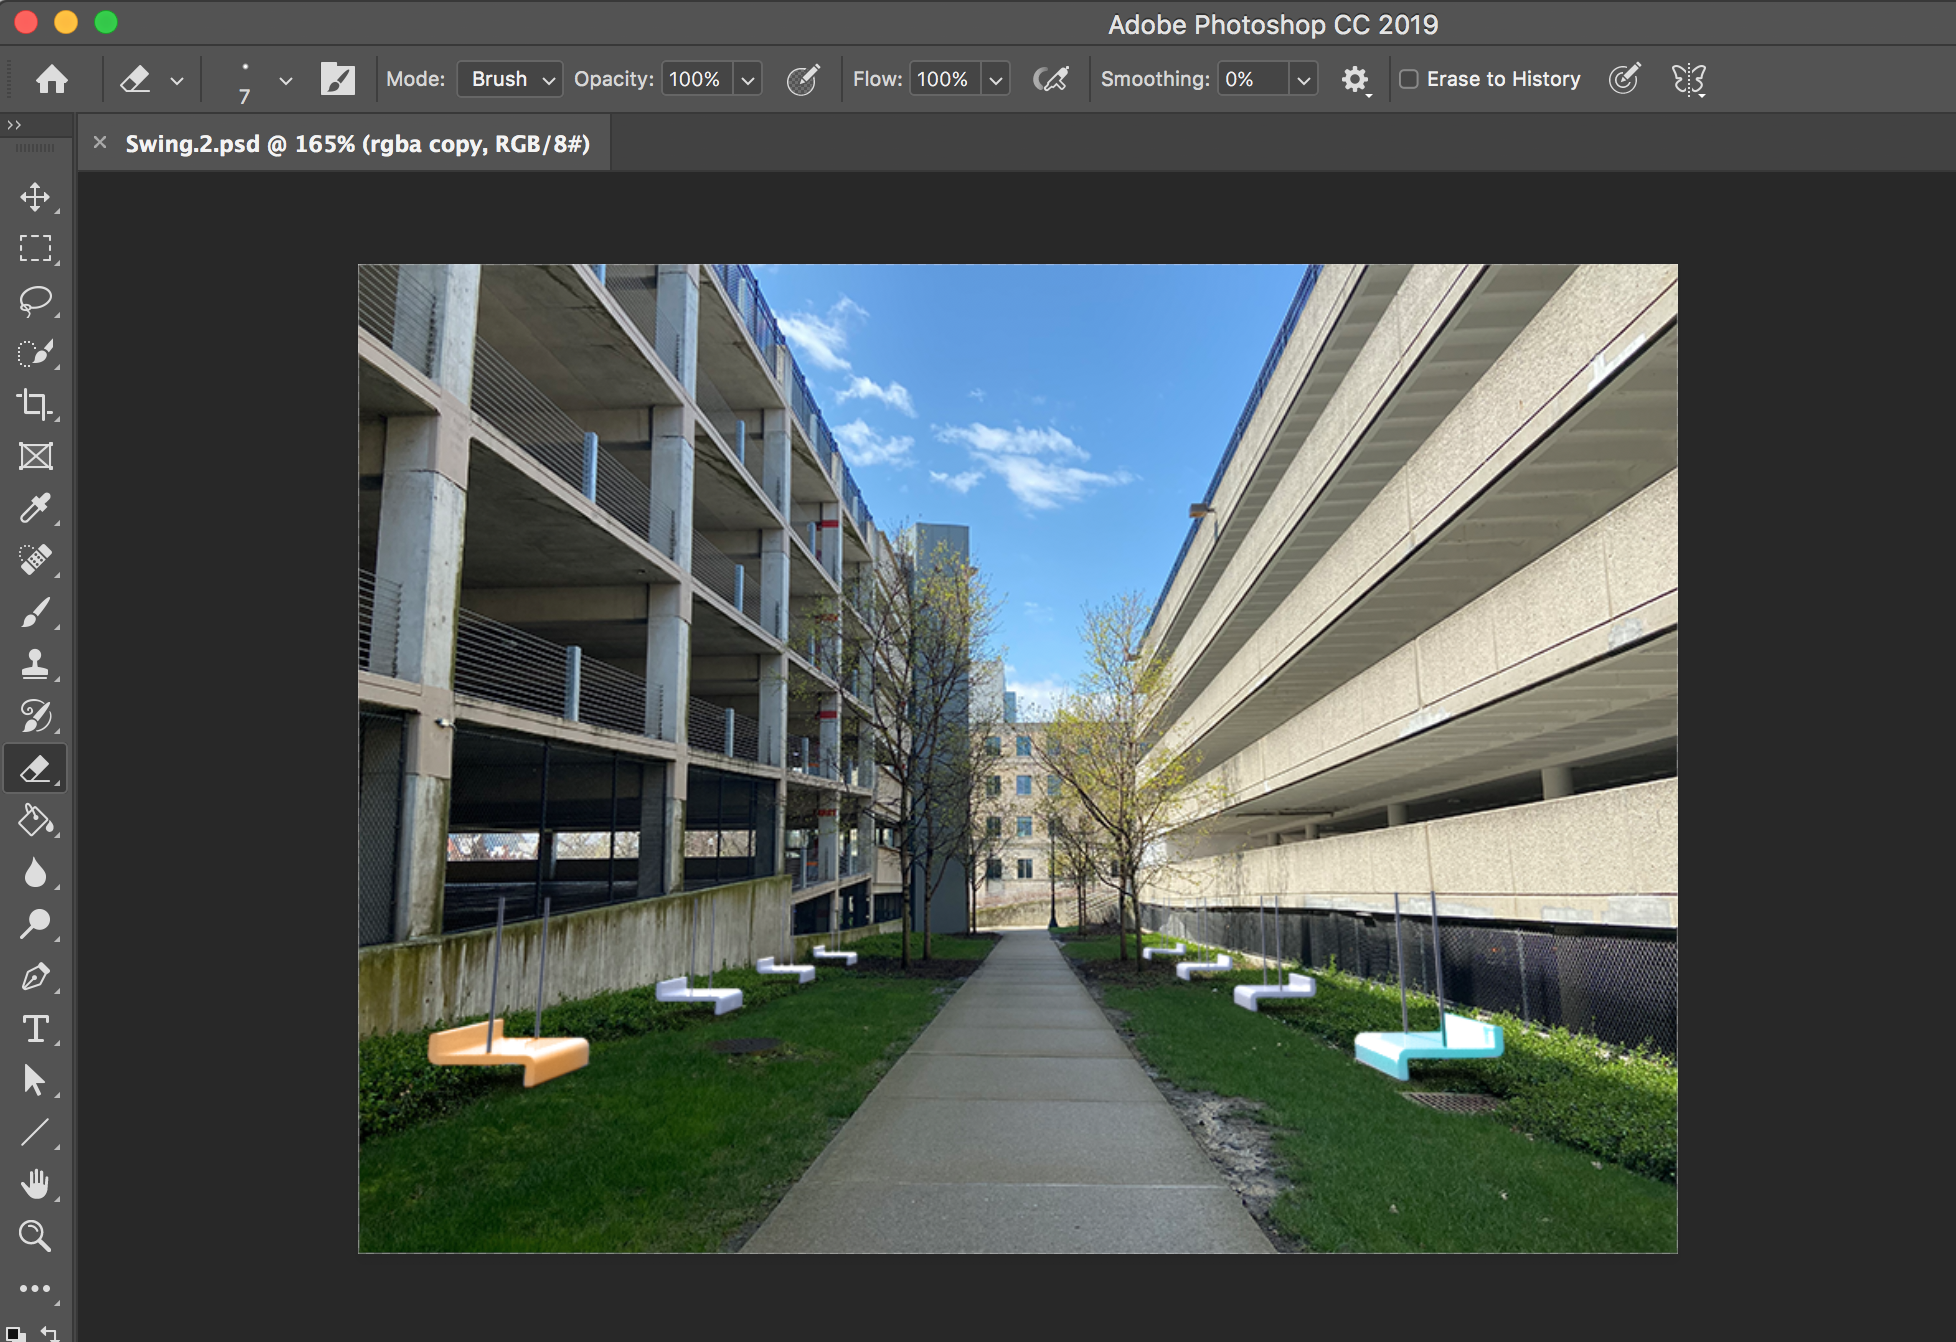Toggle pressure for opacity control

[803, 79]
